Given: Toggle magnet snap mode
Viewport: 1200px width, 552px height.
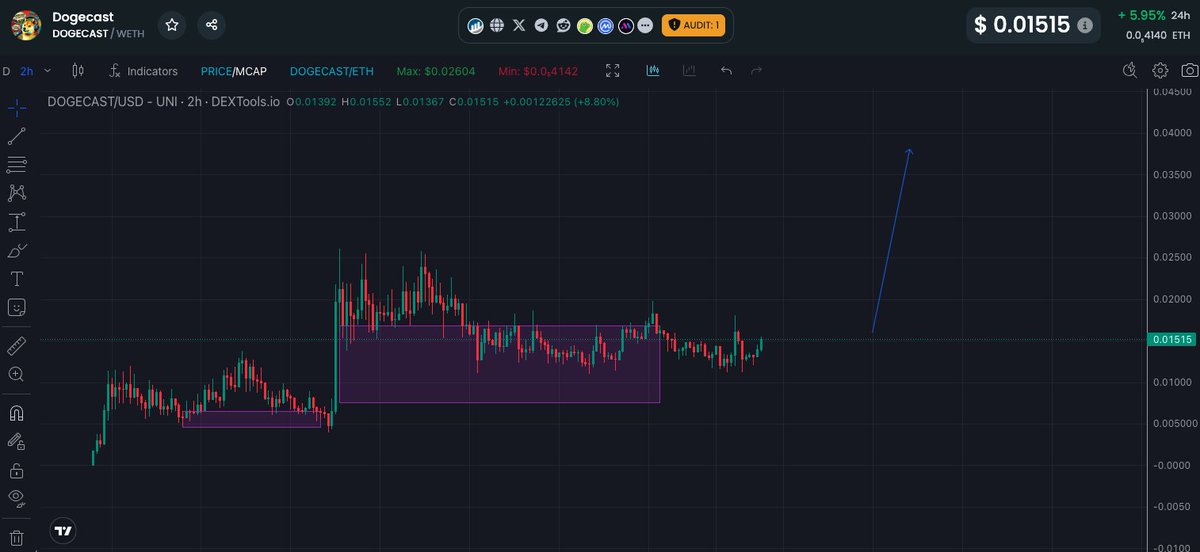Looking at the screenshot, I should tap(16, 412).
